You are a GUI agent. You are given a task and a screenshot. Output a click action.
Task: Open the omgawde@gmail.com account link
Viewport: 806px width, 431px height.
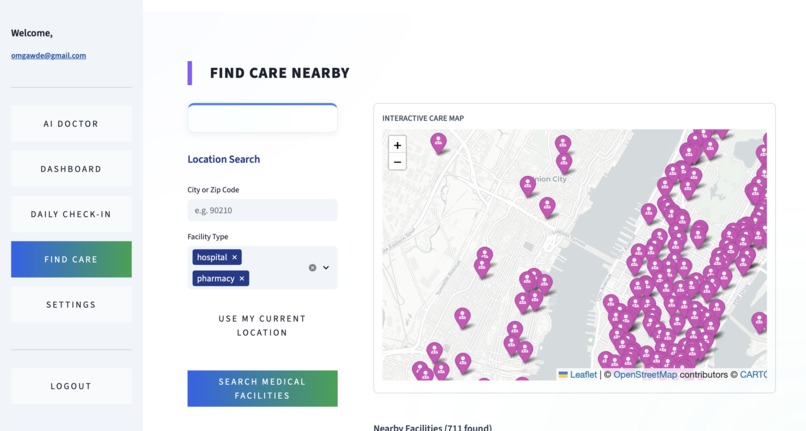48,56
